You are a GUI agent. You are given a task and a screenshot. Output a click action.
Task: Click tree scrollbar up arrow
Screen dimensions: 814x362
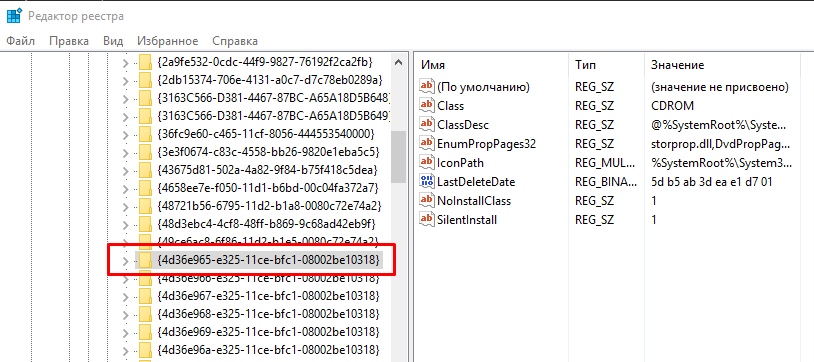coord(398,62)
